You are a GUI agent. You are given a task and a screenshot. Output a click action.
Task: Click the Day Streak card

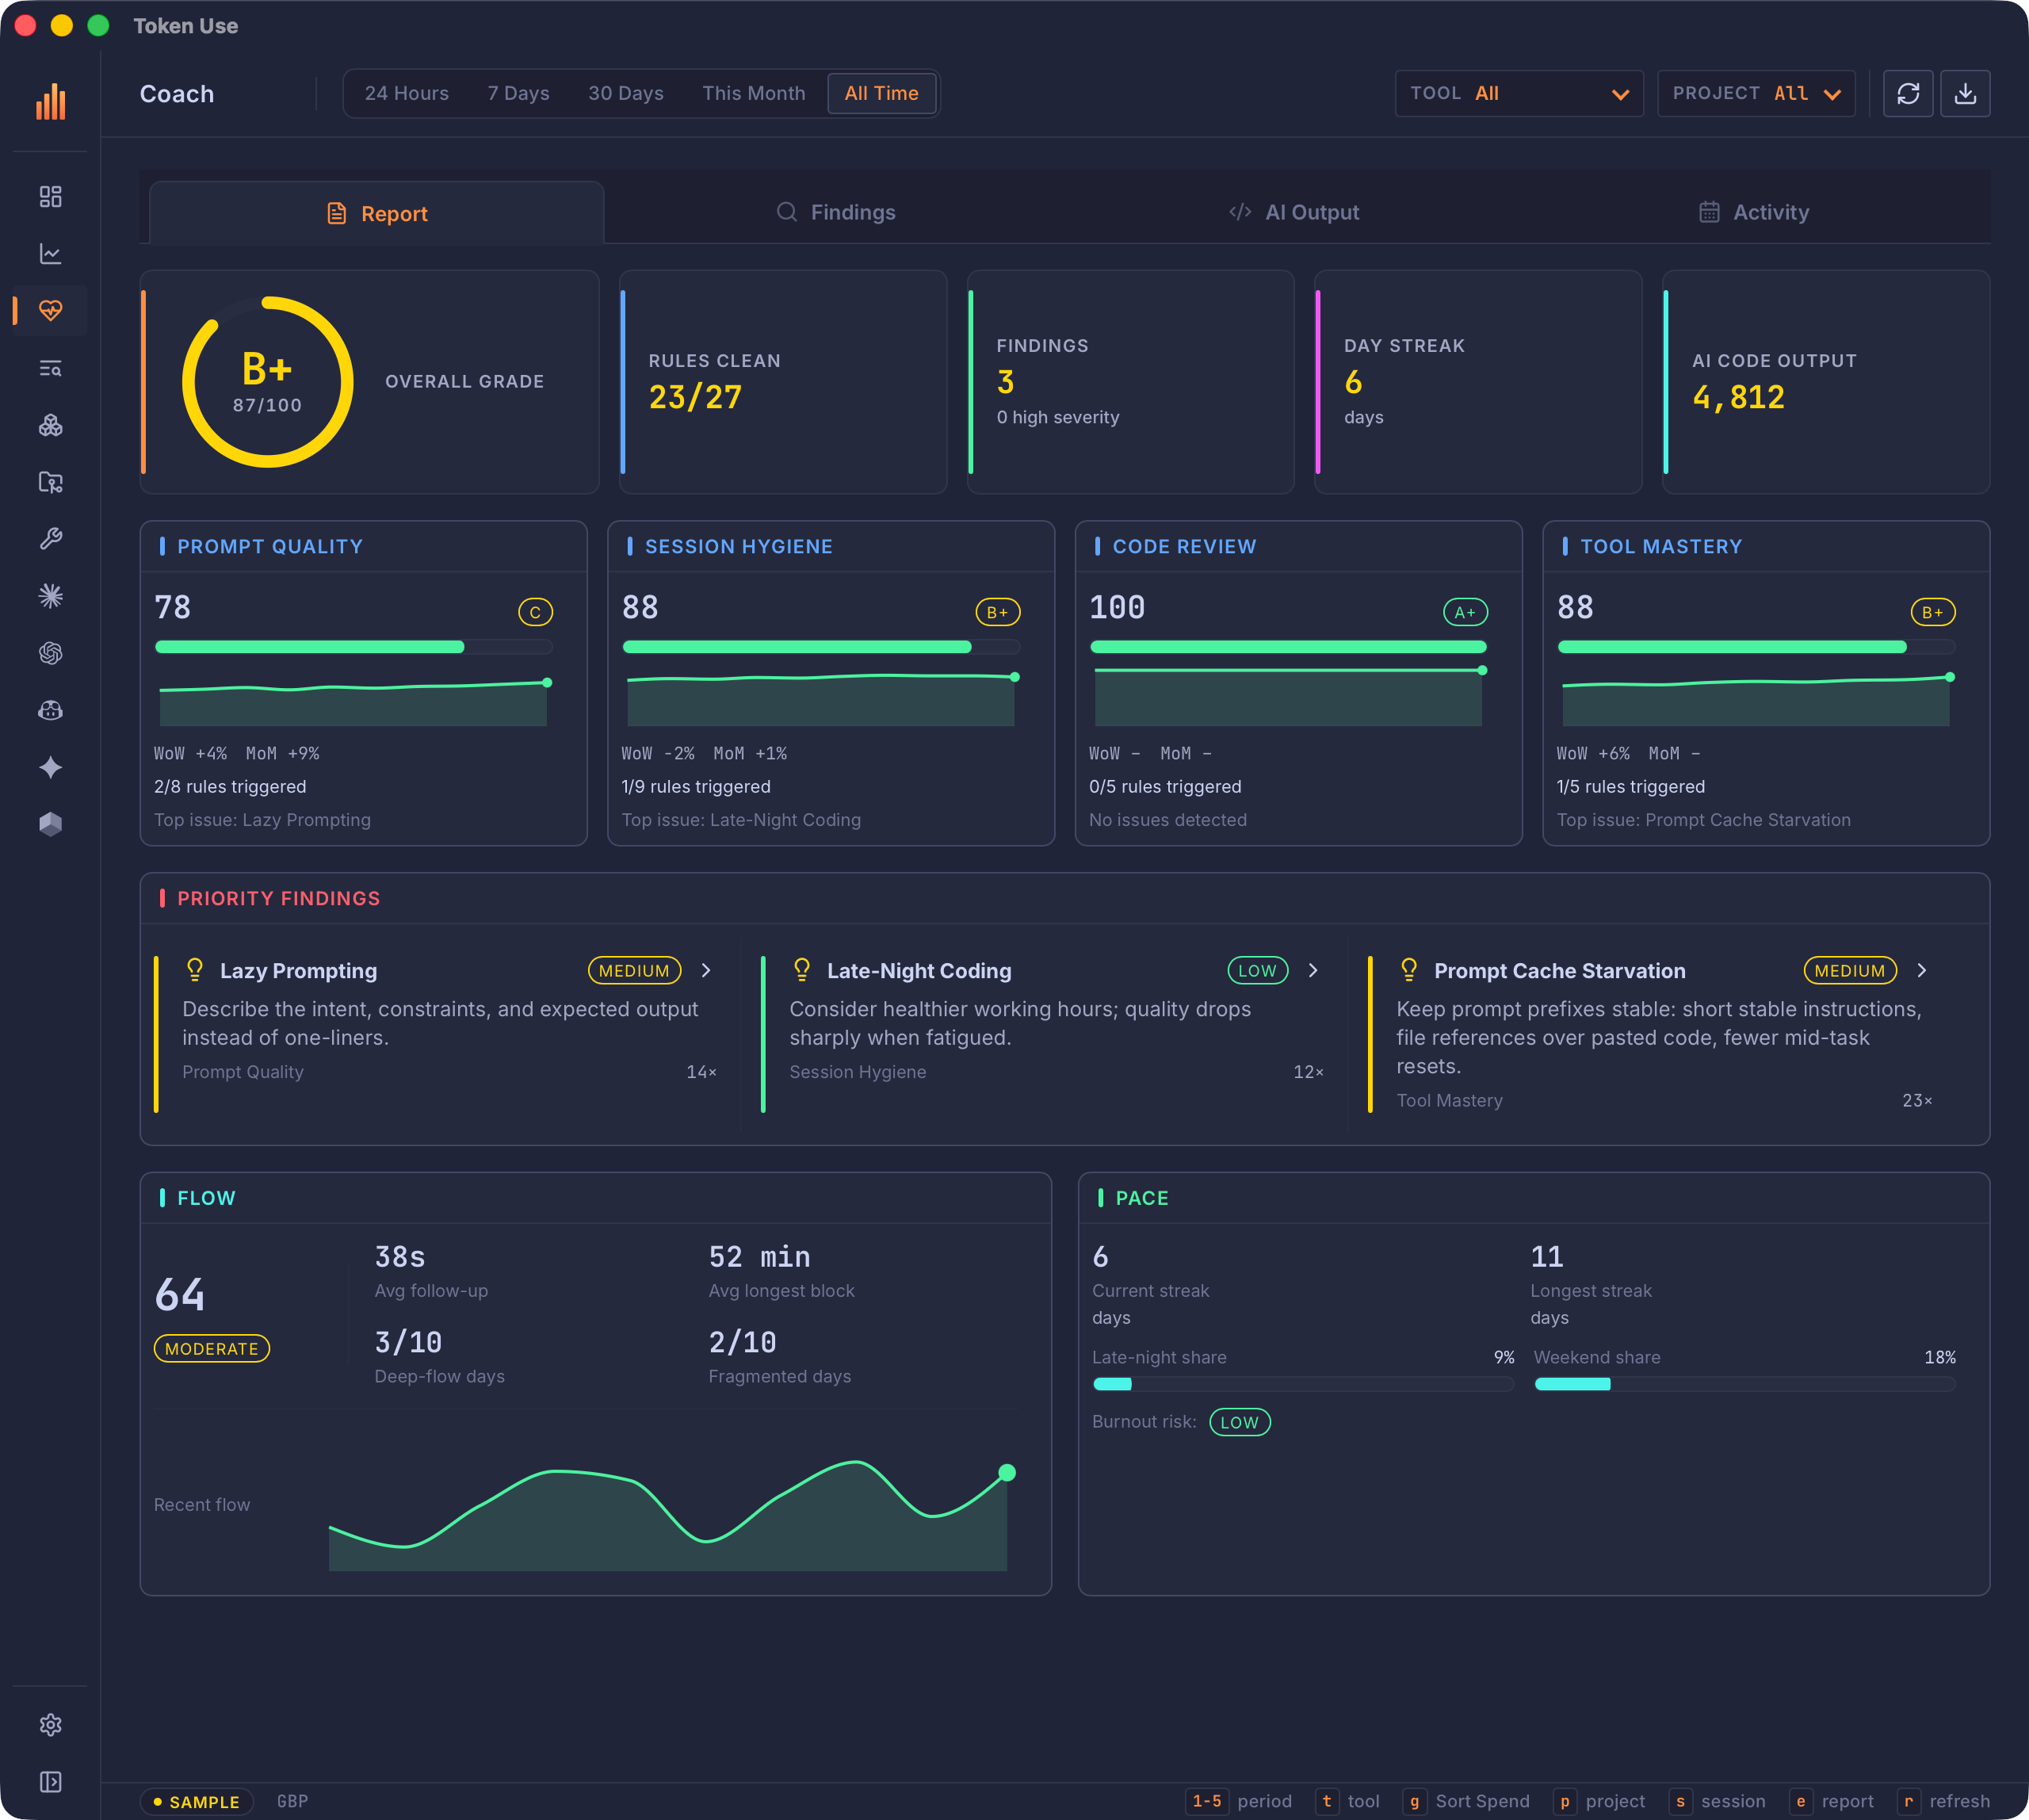1478,381
